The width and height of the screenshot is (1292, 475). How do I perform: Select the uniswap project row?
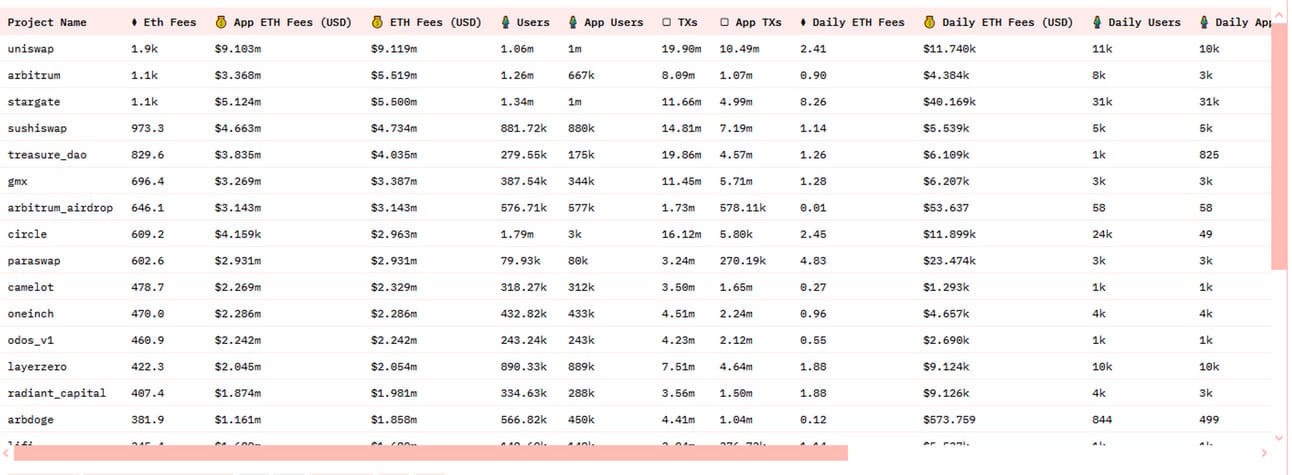638,48
